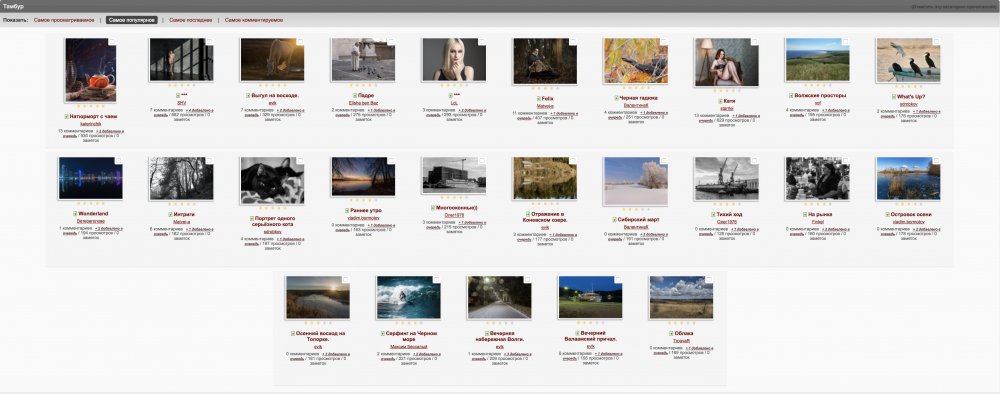Image resolution: width=1000 pixels, height=394 pixels.
Task: Click the green icon beside 'Натюрморт с чаем'
Action: (x=66, y=117)
